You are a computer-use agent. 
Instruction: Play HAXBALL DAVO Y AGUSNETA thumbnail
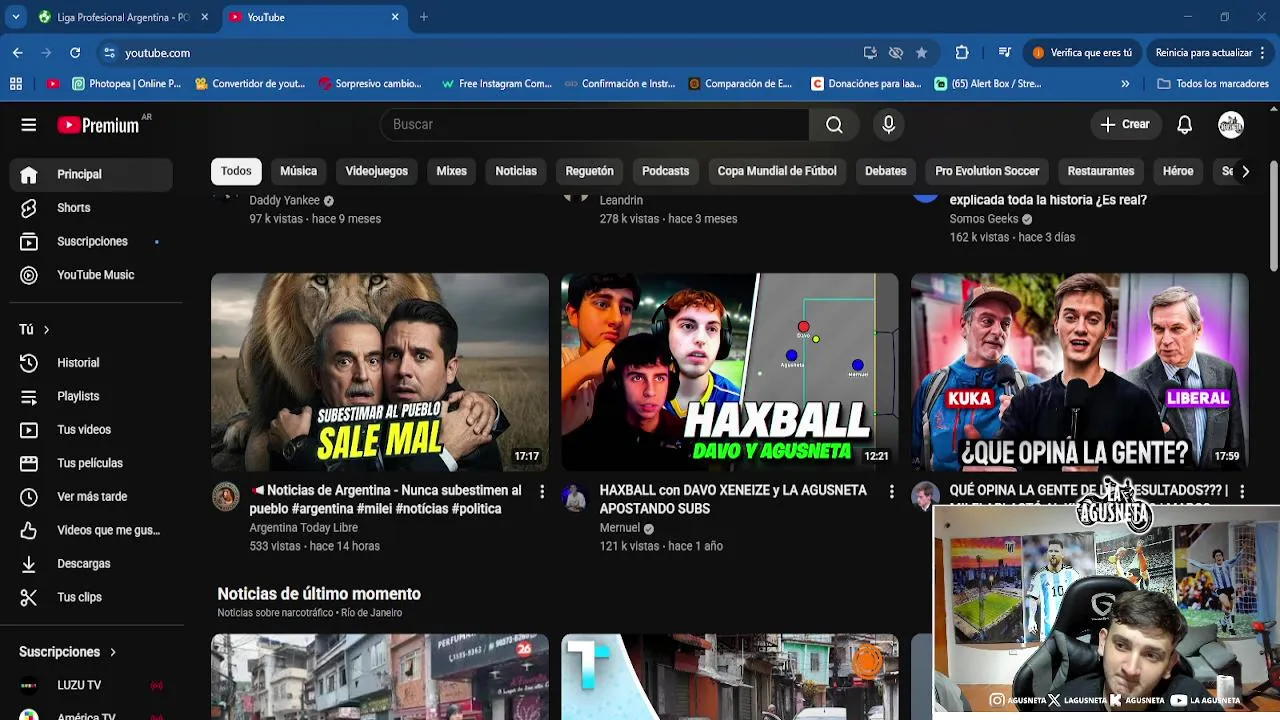click(730, 372)
